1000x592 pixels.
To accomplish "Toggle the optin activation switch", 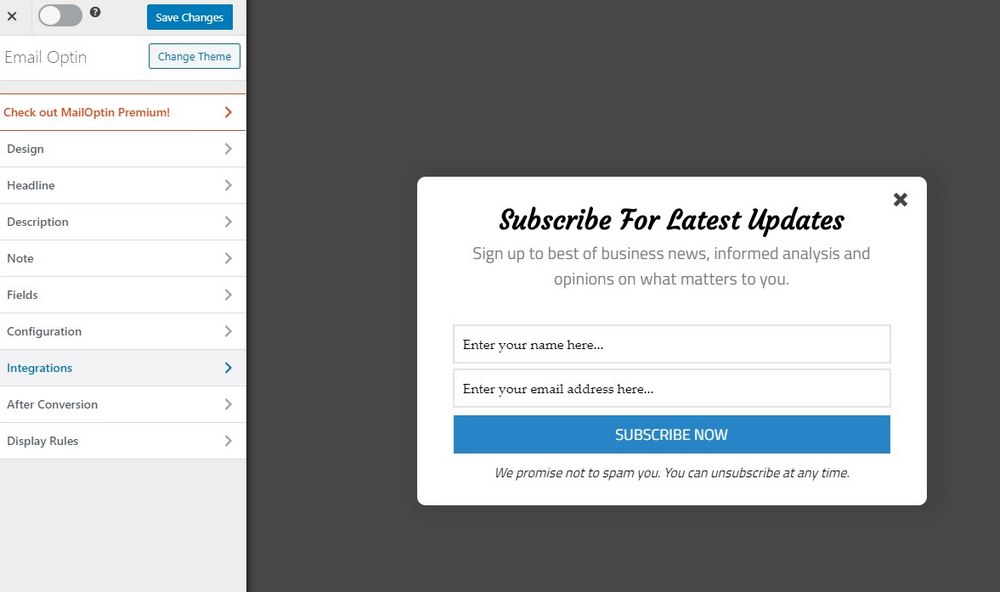I will click(60, 16).
